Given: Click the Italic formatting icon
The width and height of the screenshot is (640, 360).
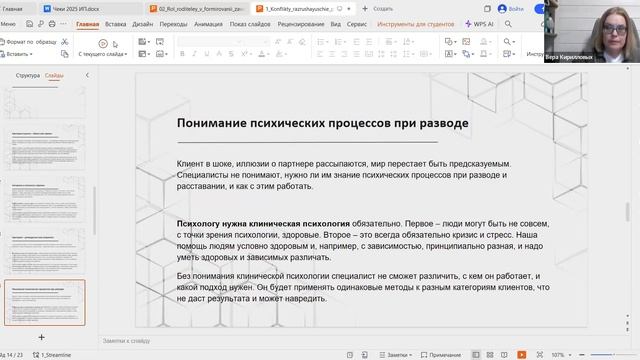Looking at the screenshot, I should click(194, 54).
